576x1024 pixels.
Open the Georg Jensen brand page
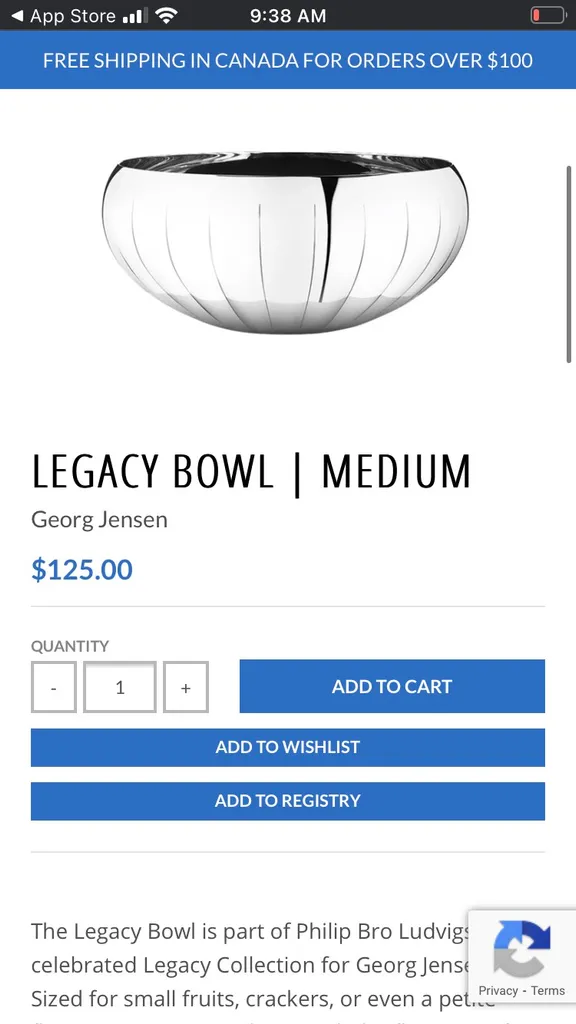pos(99,520)
